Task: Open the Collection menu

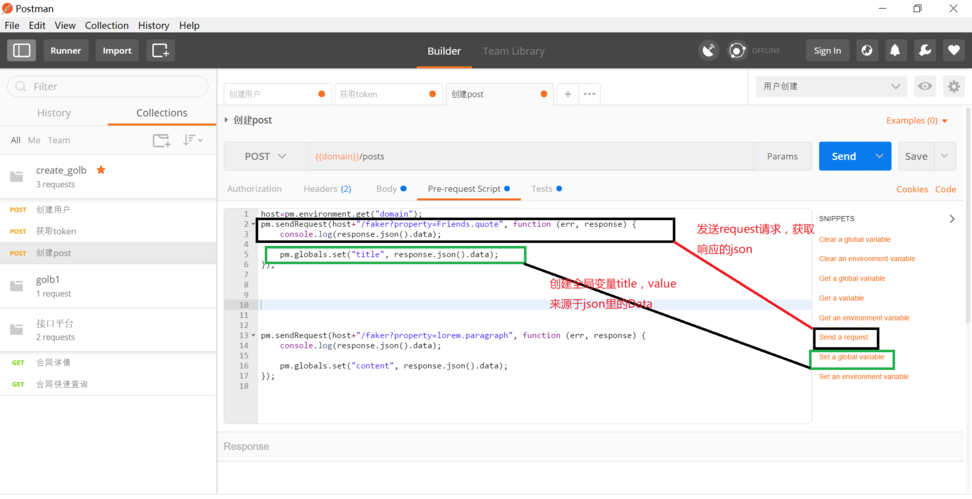Action: 107,25
